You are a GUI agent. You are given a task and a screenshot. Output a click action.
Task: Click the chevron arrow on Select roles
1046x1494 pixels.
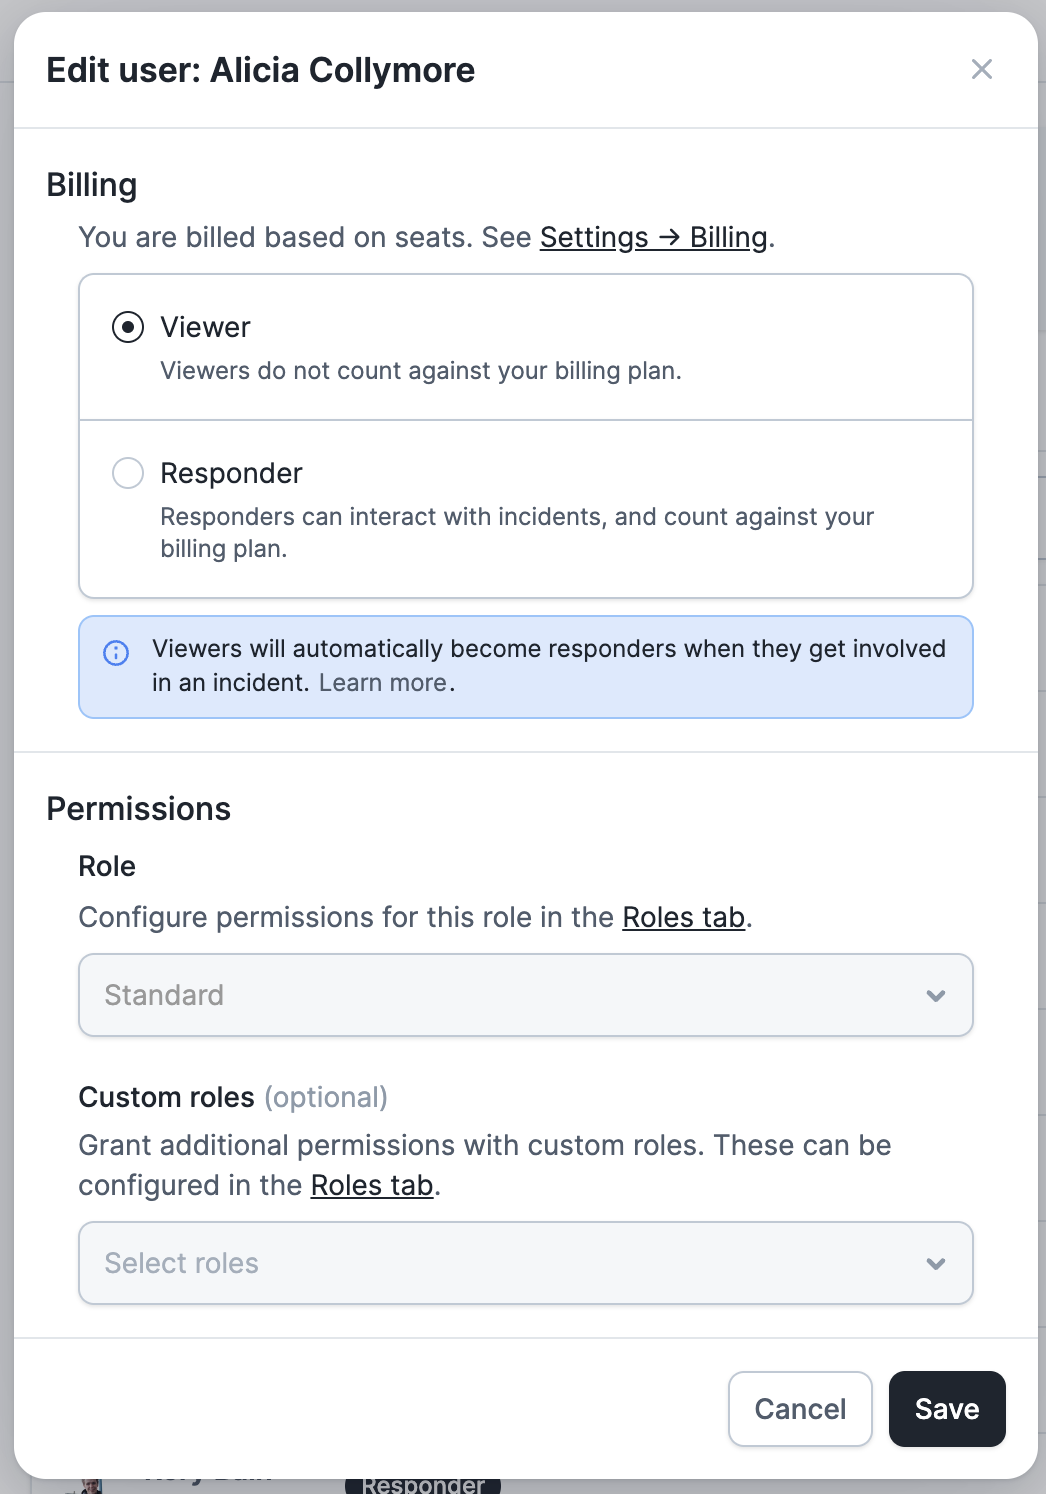click(x=936, y=1264)
